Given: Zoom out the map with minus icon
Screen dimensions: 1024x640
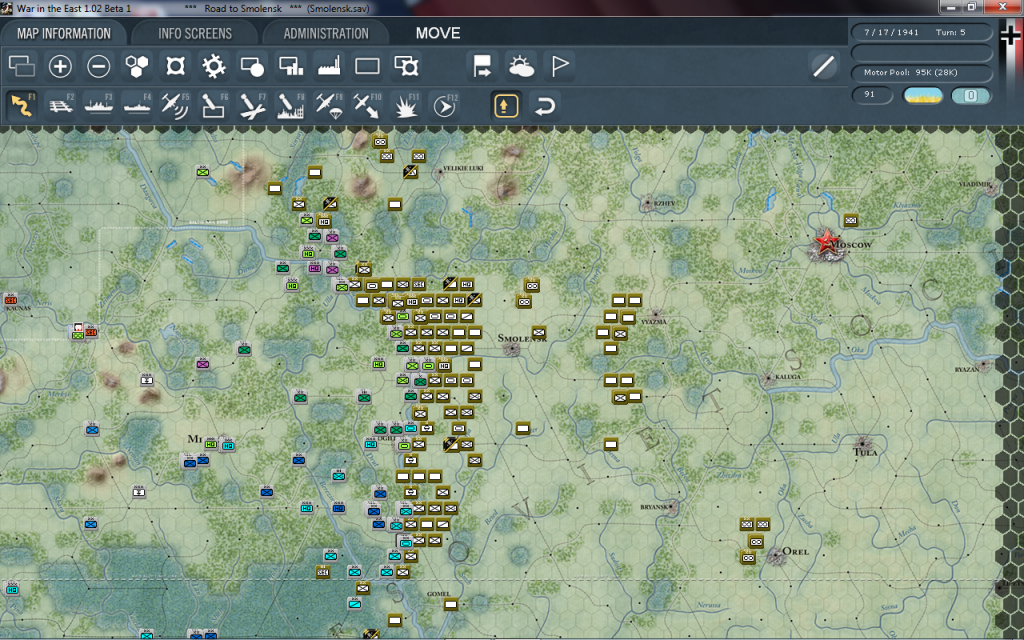Looking at the screenshot, I should tap(98, 67).
